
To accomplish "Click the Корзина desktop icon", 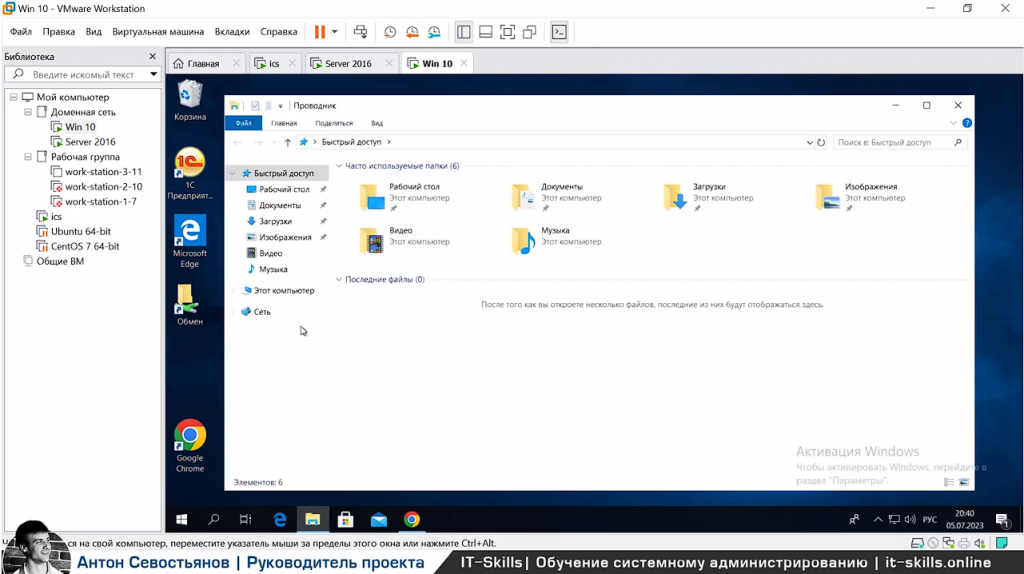I will (x=190, y=100).
